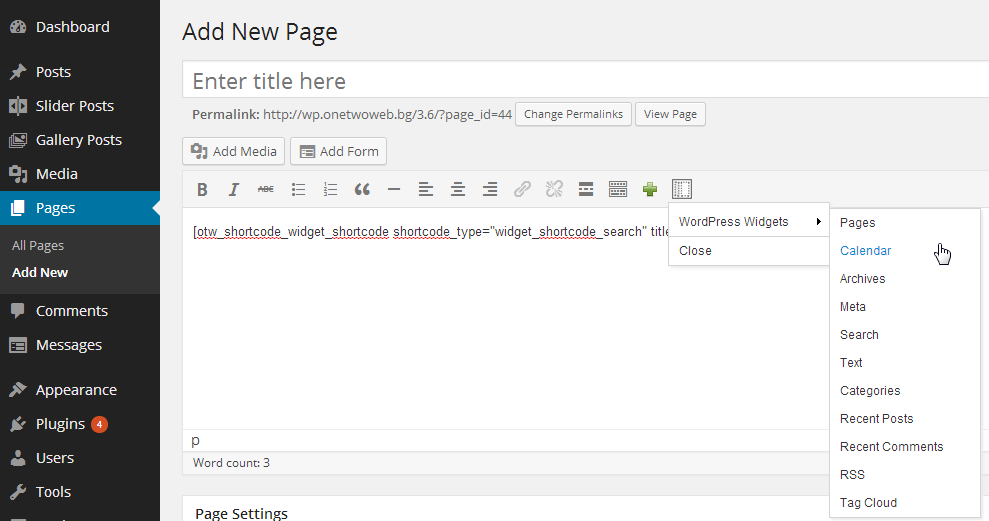Remove link with unlink icon
The width and height of the screenshot is (989, 521).
click(x=554, y=189)
